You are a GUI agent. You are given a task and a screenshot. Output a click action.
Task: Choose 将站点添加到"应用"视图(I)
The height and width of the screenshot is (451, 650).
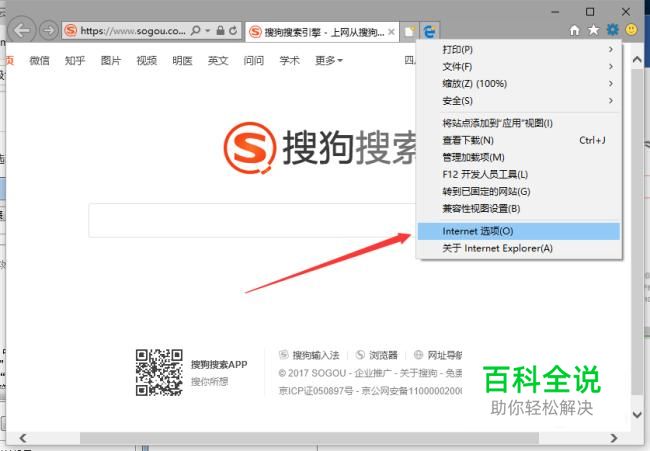coord(519,123)
